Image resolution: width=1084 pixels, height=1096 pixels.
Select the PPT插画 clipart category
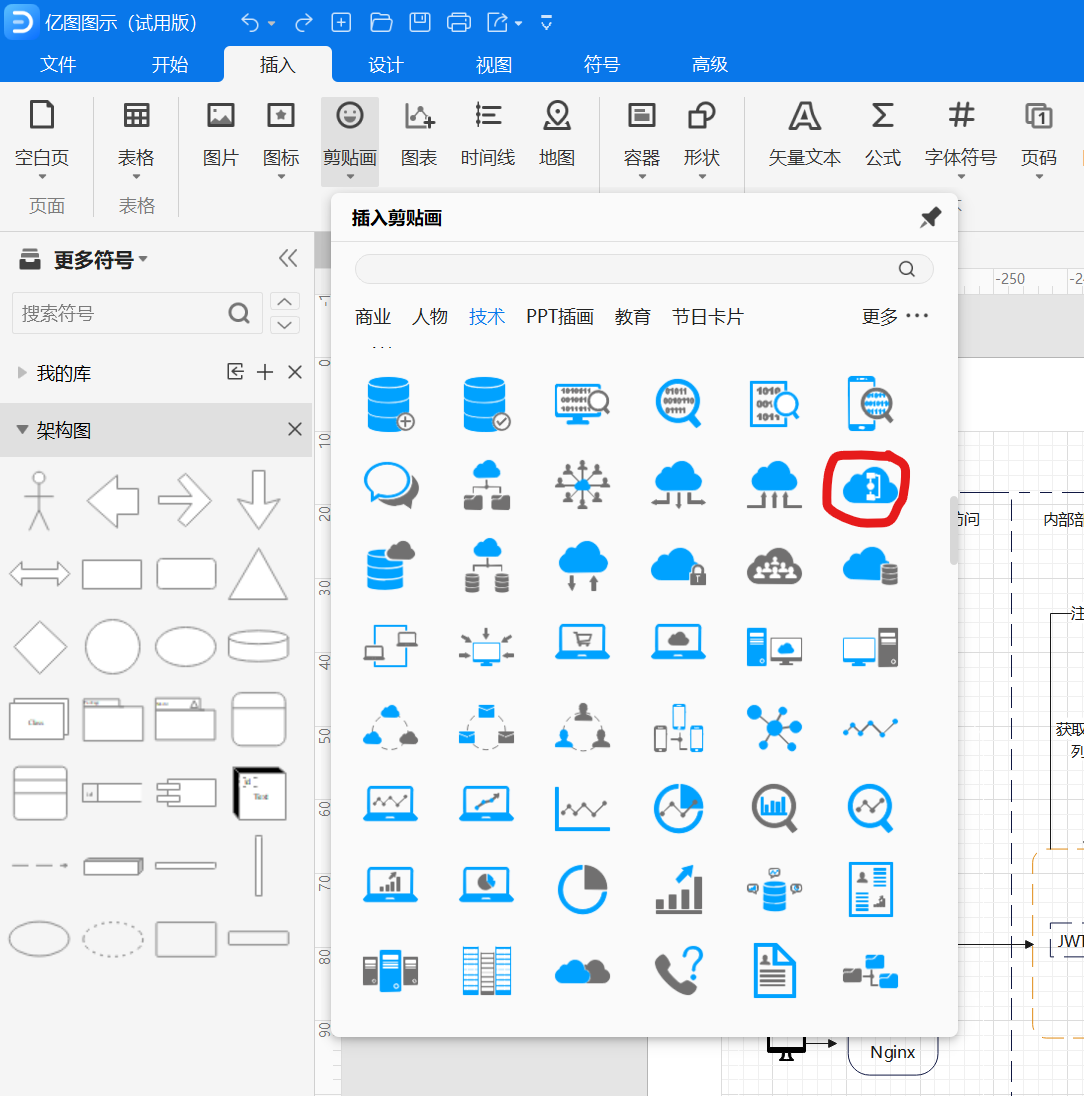[560, 317]
